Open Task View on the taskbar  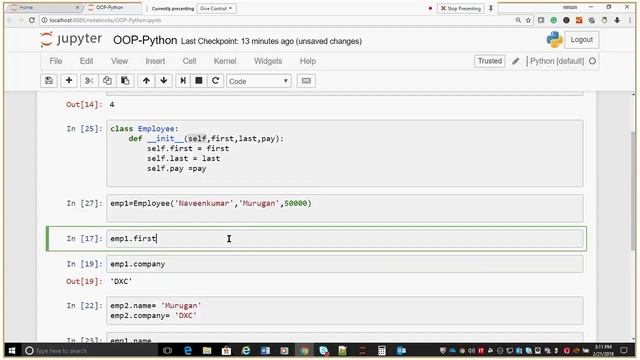(x=167, y=351)
